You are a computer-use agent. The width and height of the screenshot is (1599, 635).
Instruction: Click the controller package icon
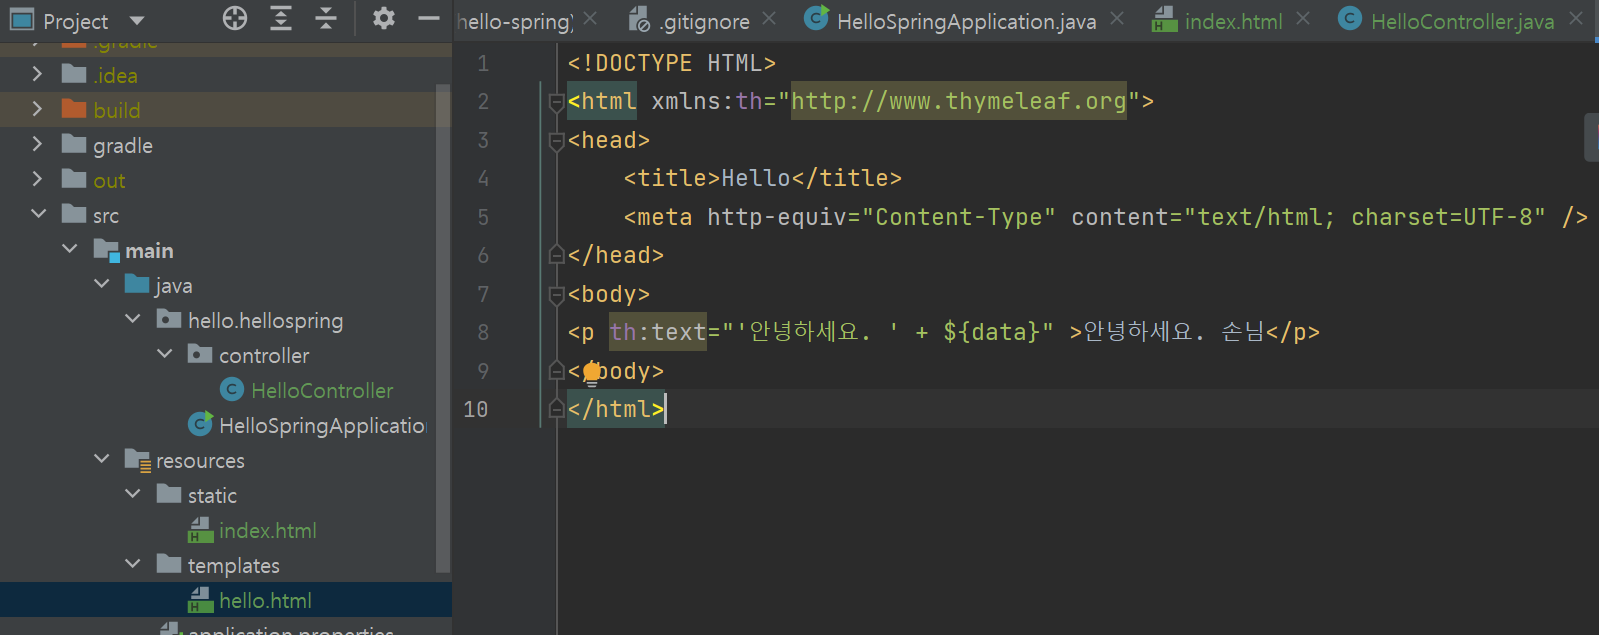pyautogui.click(x=201, y=354)
